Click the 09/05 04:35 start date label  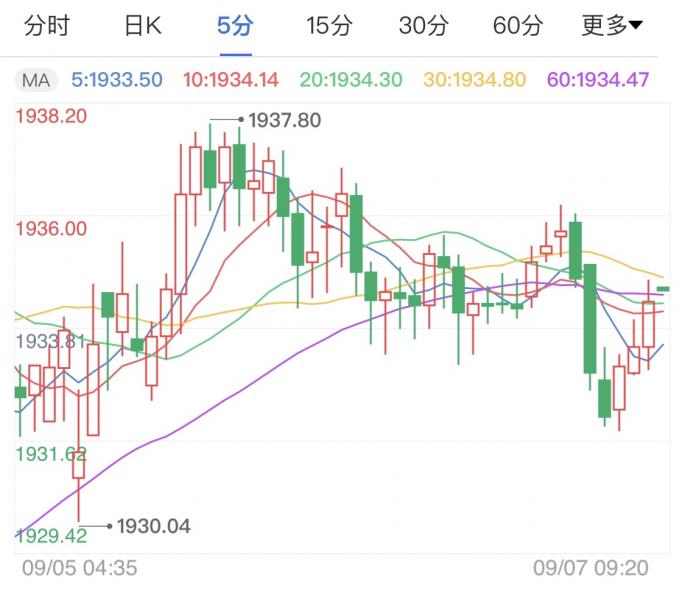(x=79, y=568)
